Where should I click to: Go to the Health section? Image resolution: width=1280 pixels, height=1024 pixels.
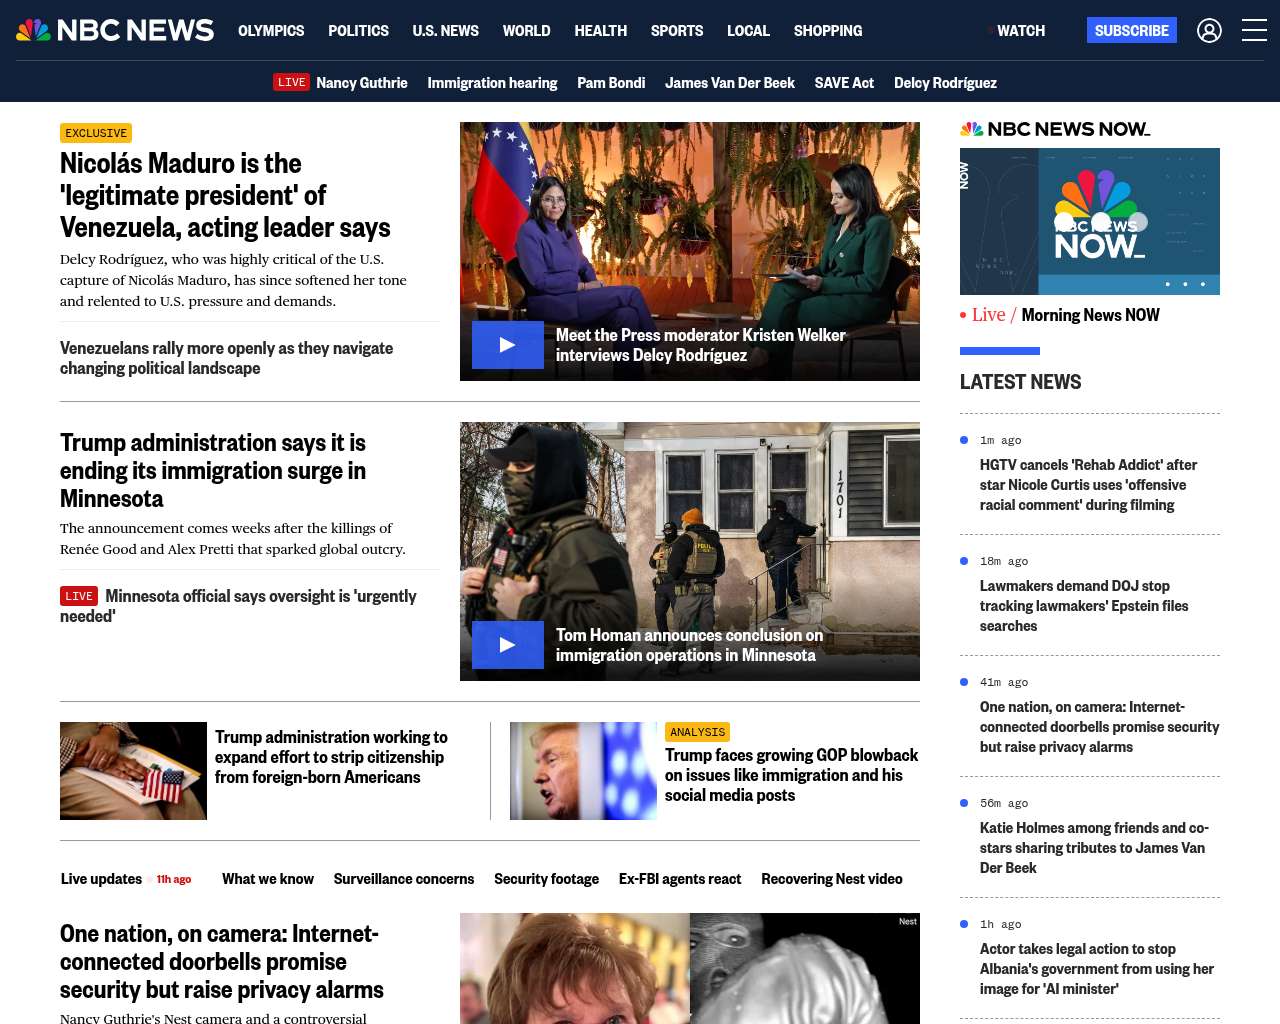point(600,31)
